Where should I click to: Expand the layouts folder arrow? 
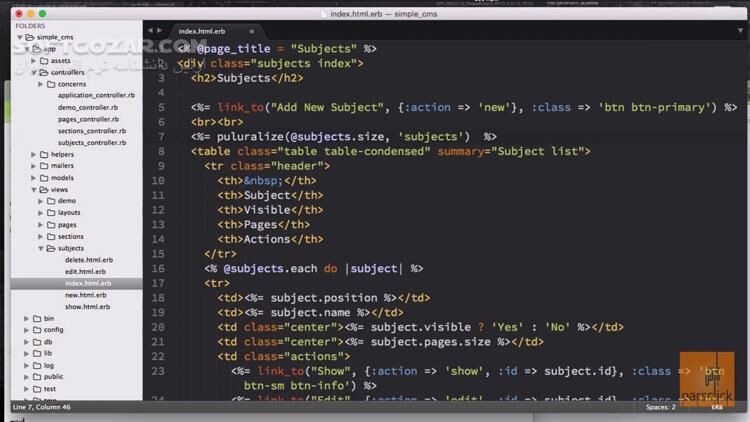click(x=40, y=213)
